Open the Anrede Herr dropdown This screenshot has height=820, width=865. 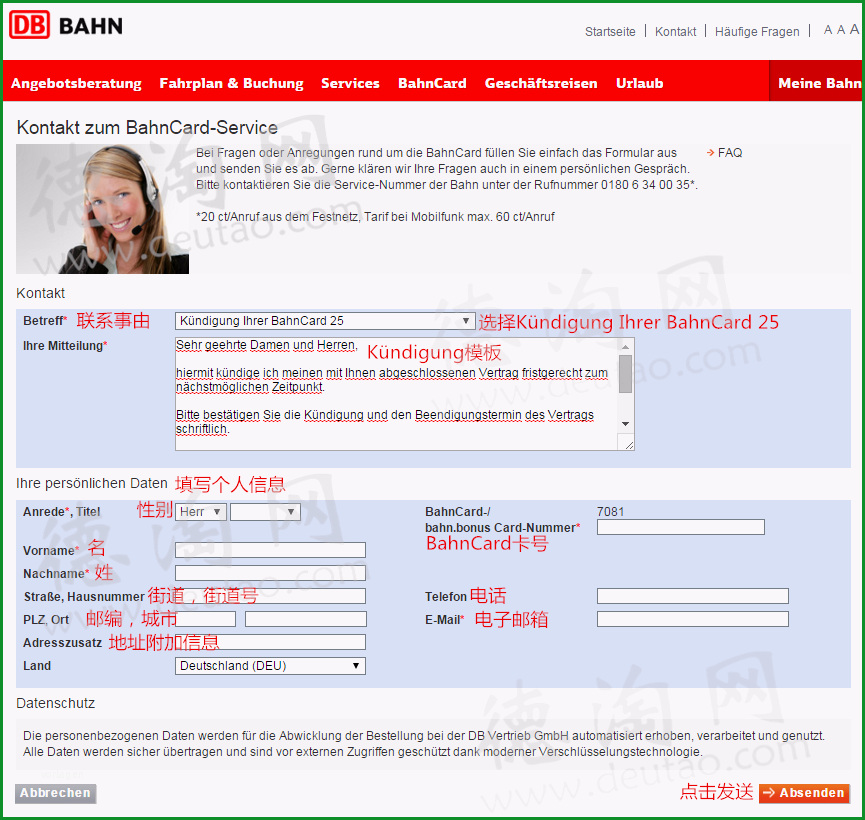pos(201,512)
